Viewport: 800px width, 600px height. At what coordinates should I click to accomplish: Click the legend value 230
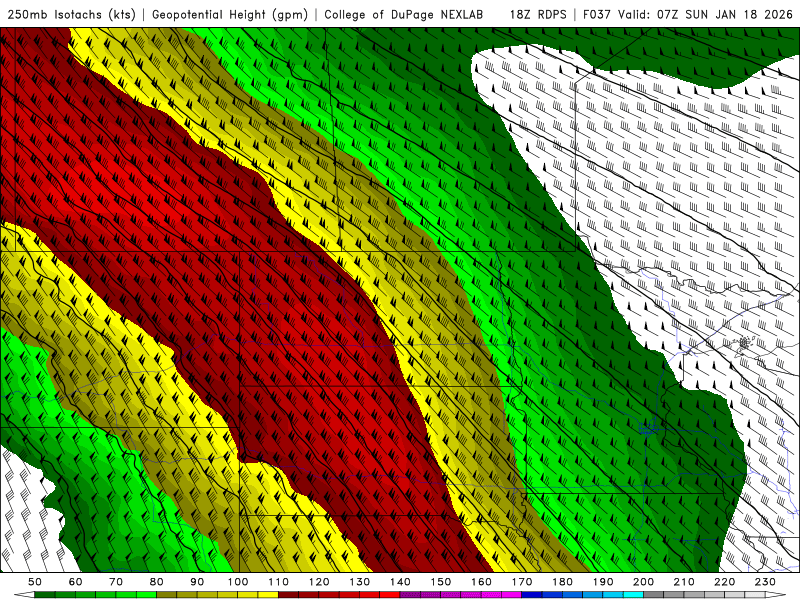click(765, 582)
